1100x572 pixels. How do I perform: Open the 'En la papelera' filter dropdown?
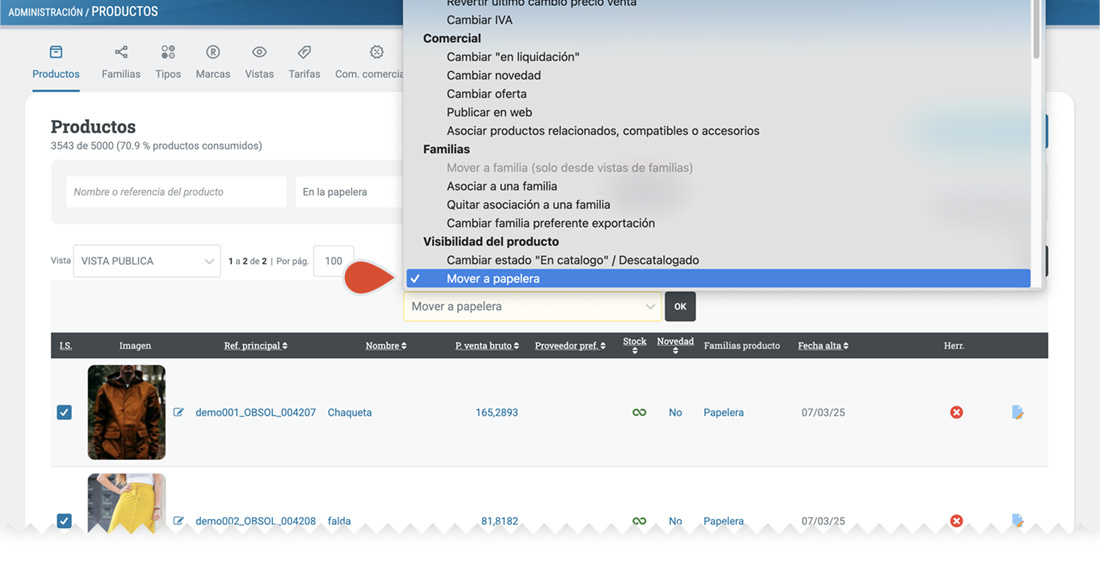tap(349, 192)
